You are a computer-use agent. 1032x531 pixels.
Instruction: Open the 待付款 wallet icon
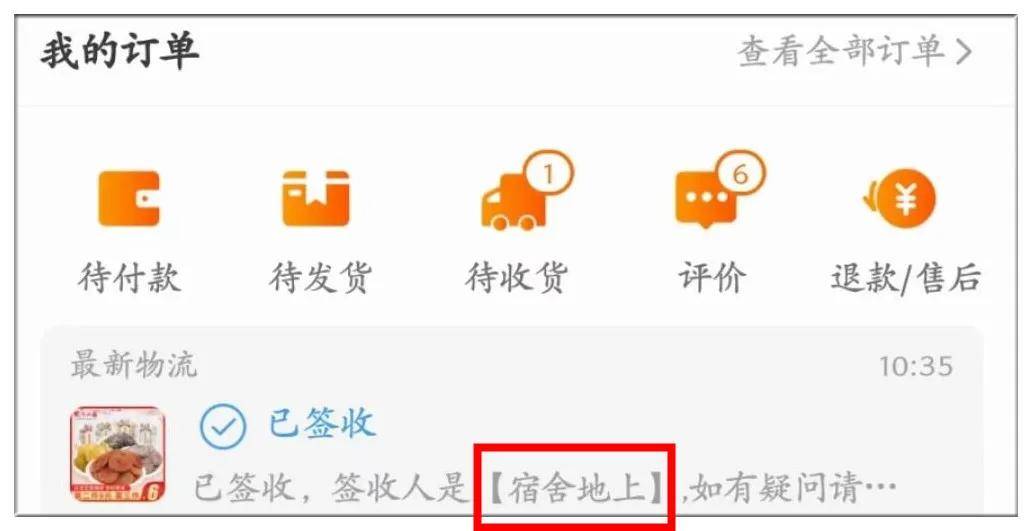[x=129, y=199]
